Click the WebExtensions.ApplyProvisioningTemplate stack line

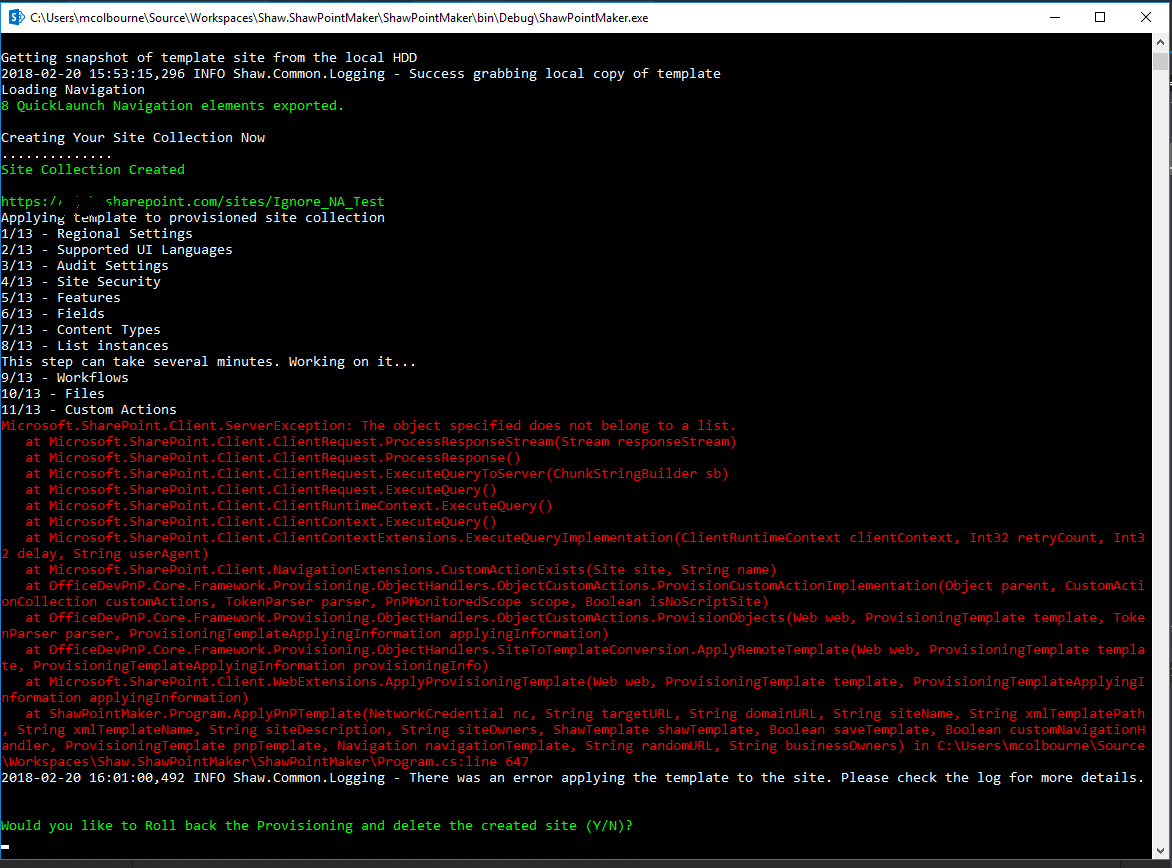(573, 689)
